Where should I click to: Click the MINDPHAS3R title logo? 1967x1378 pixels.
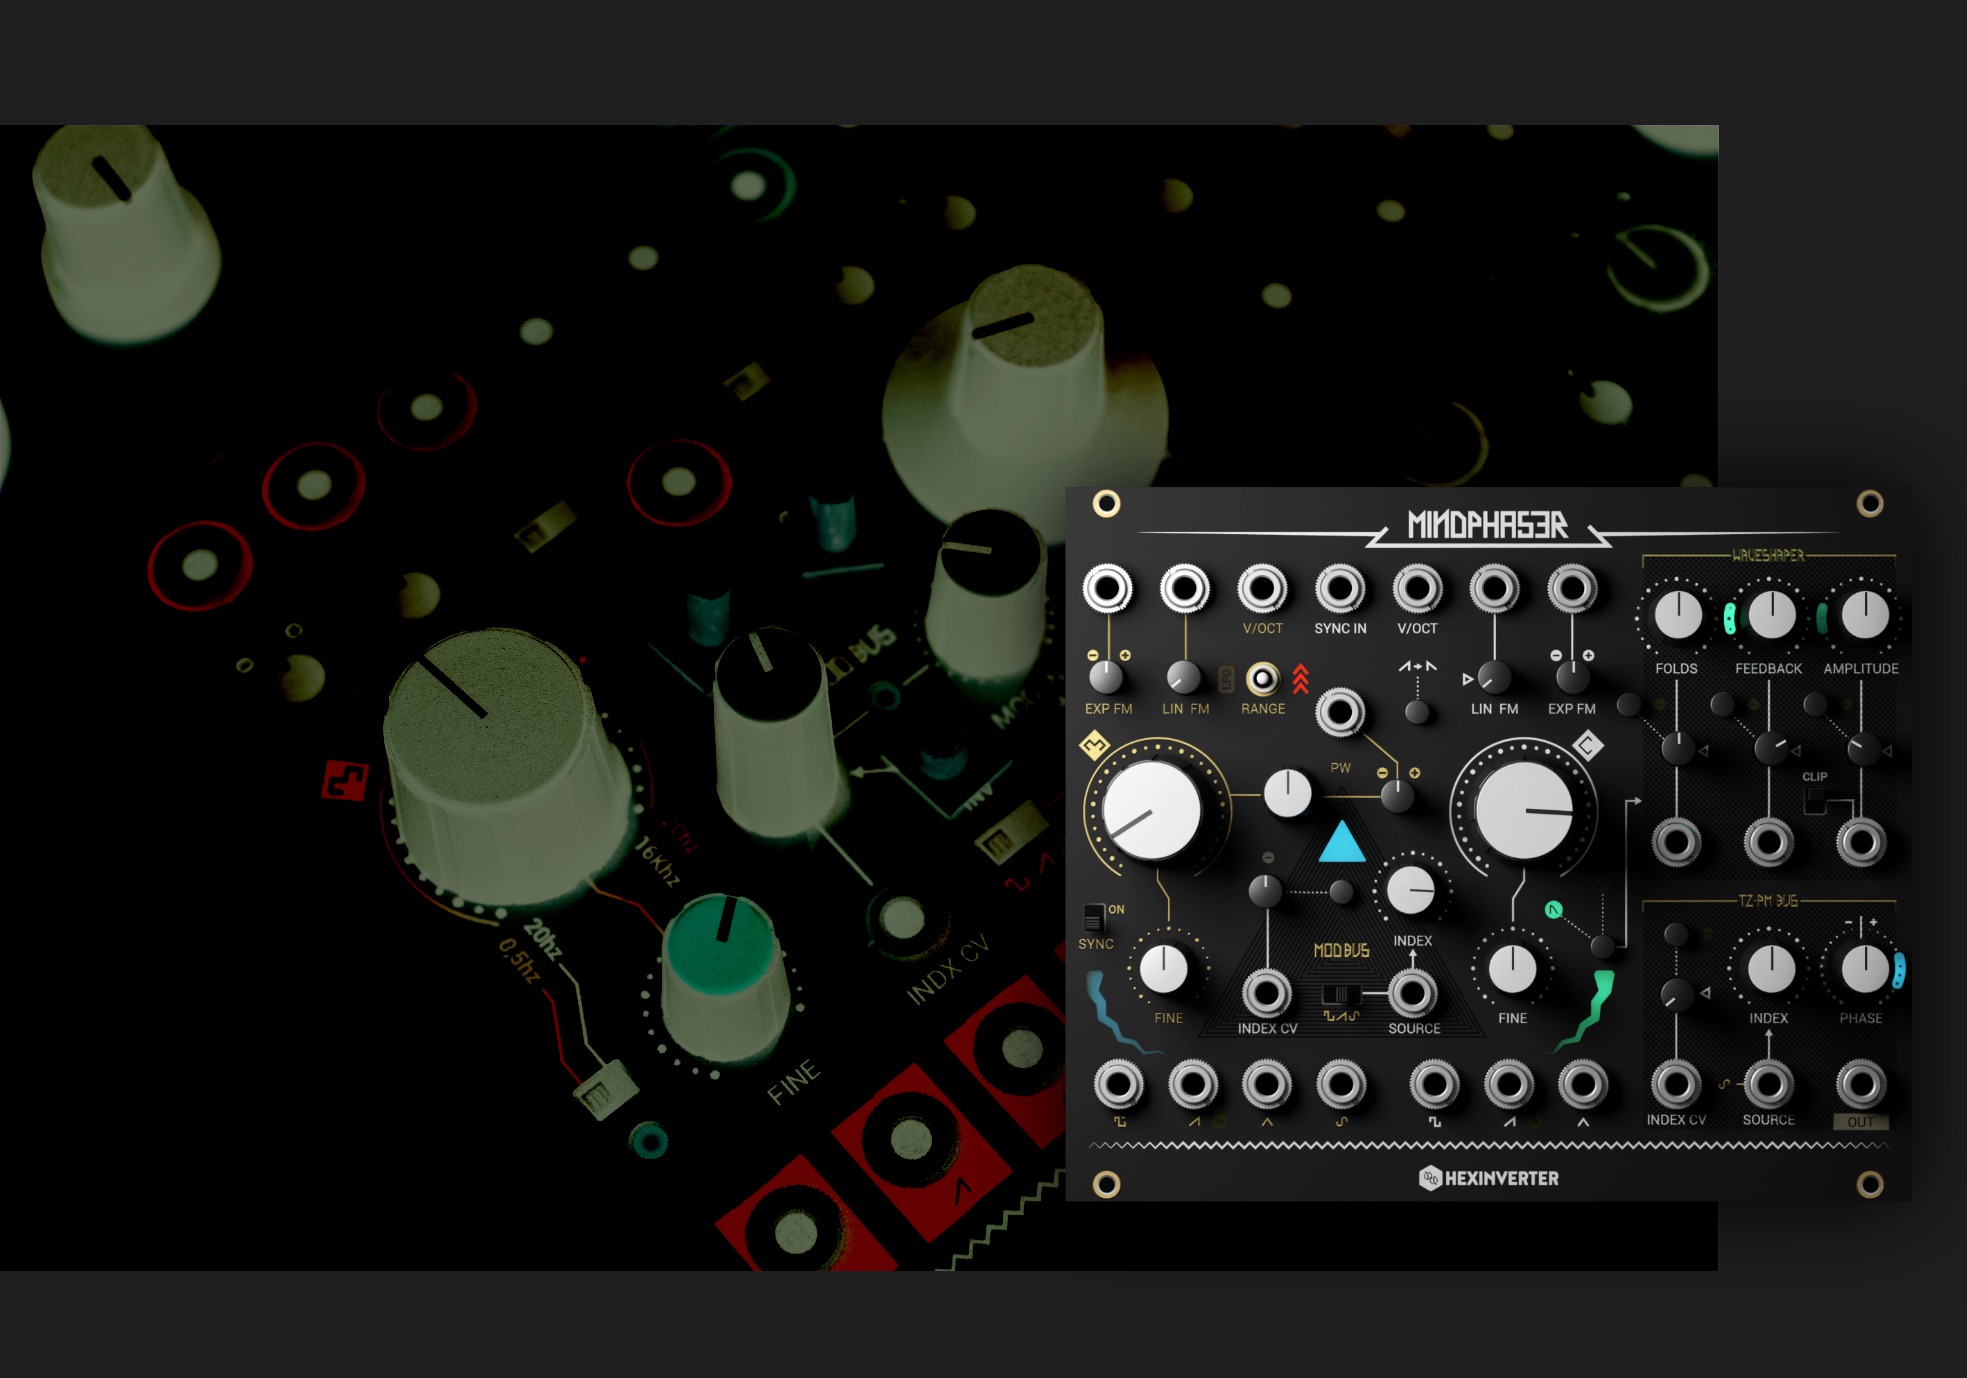(1487, 524)
